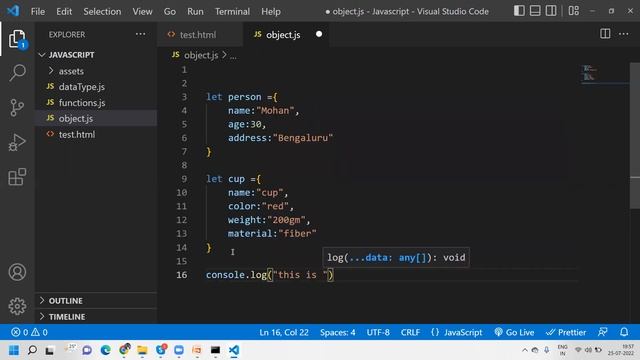Viewport: 640px width, 360px height.
Task: Open Zoom app from the taskbar
Action: coord(179,350)
